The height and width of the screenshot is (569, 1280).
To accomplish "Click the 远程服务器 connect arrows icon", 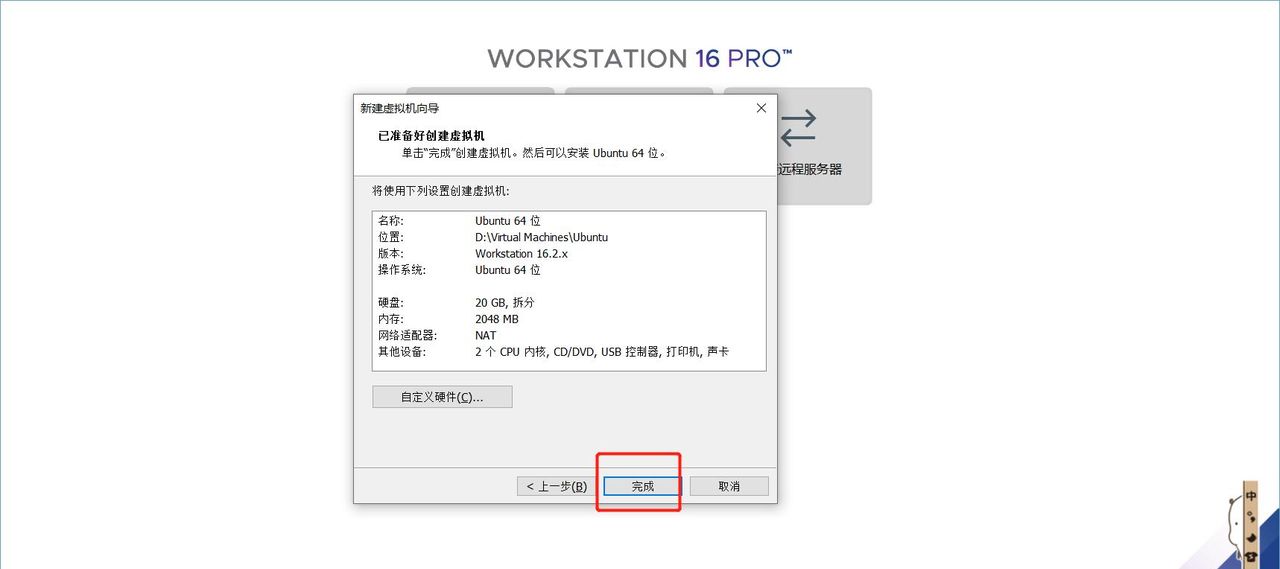I will click(797, 128).
